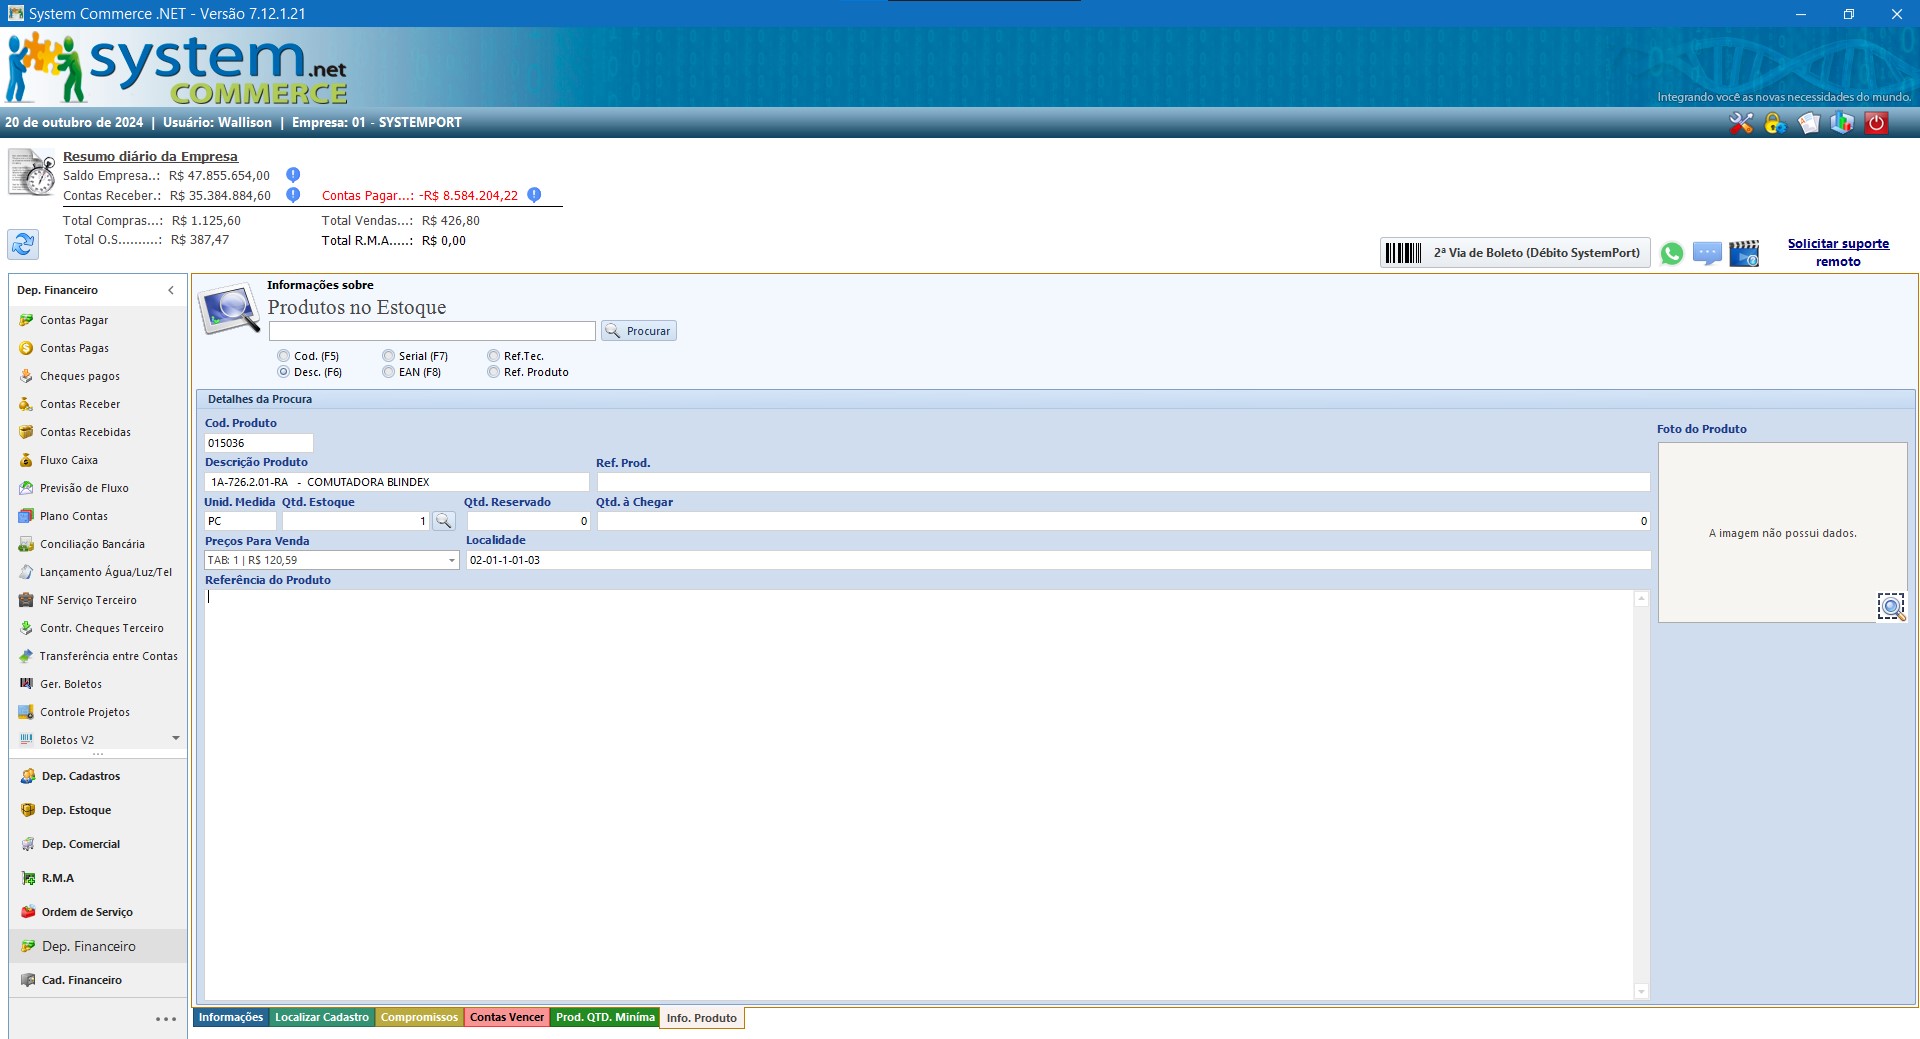
Task: Open the chat message bubble icon
Action: click(1707, 254)
